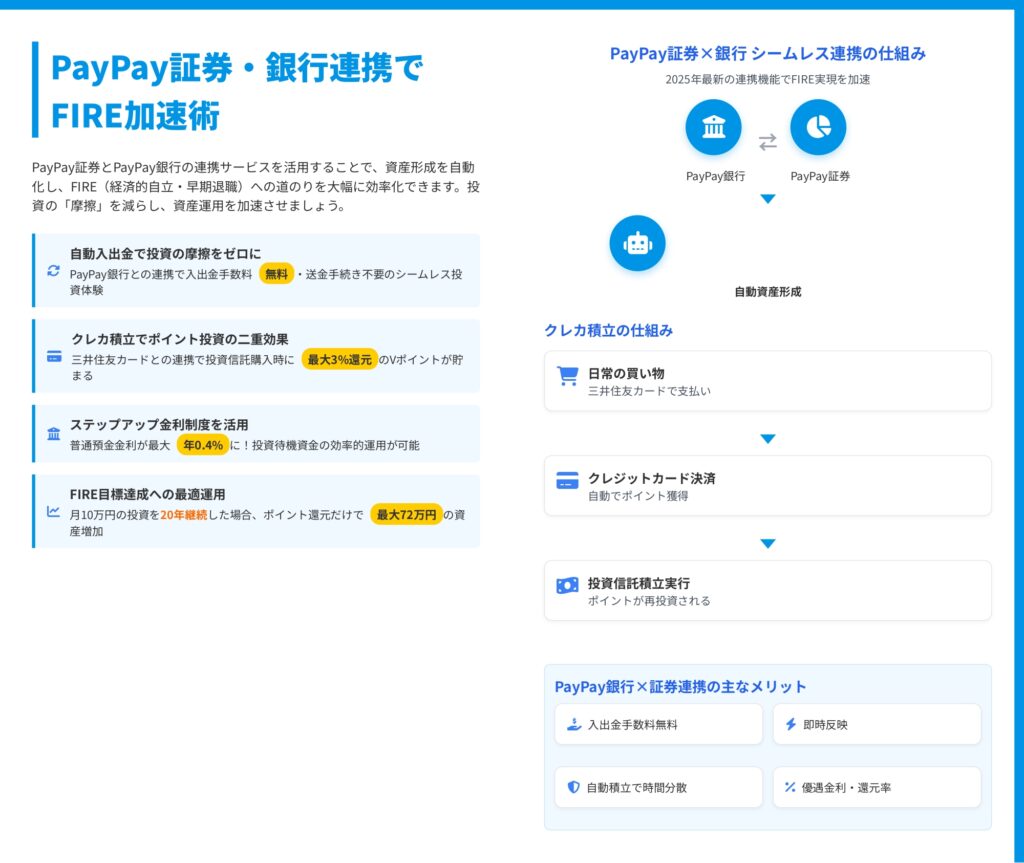1024x863 pixels.
Task: Click the shopping cart icon for 日常の買い物
Action: pos(567,376)
